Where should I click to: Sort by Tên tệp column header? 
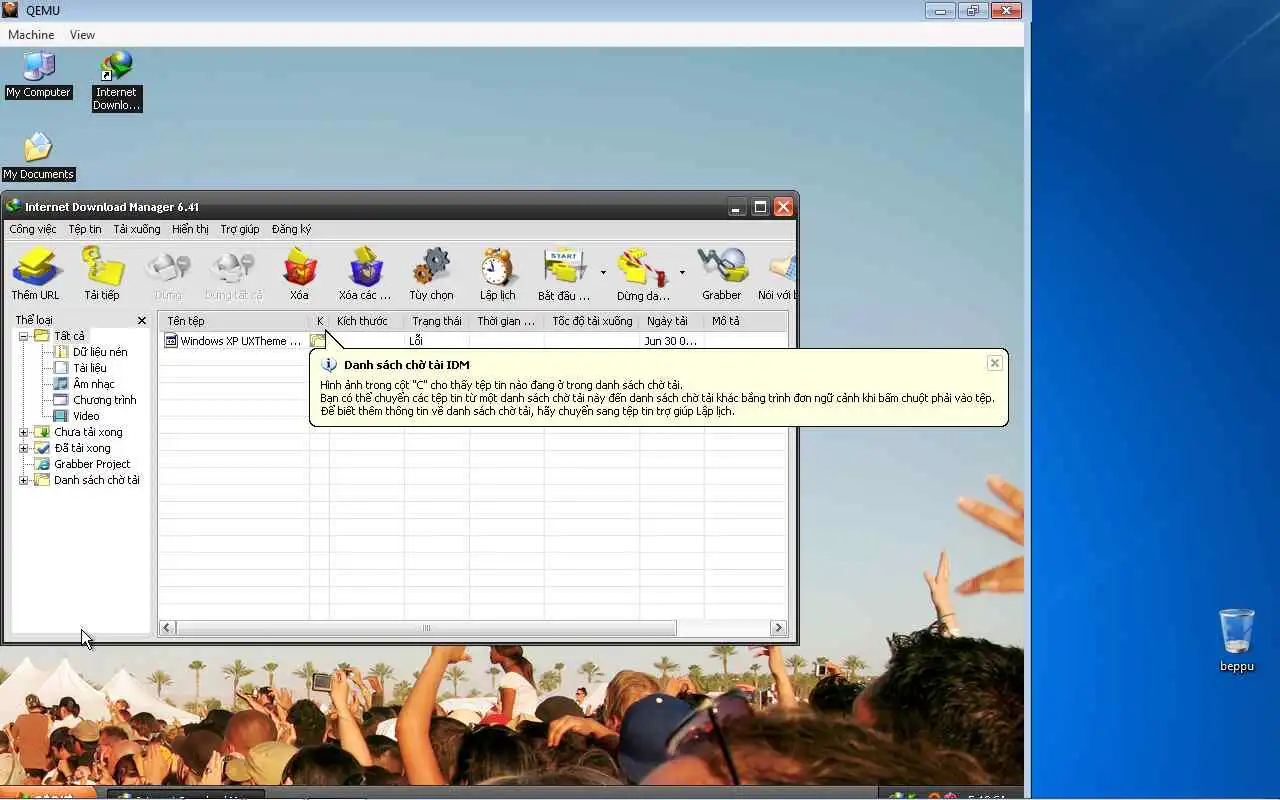tap(234, 321)
